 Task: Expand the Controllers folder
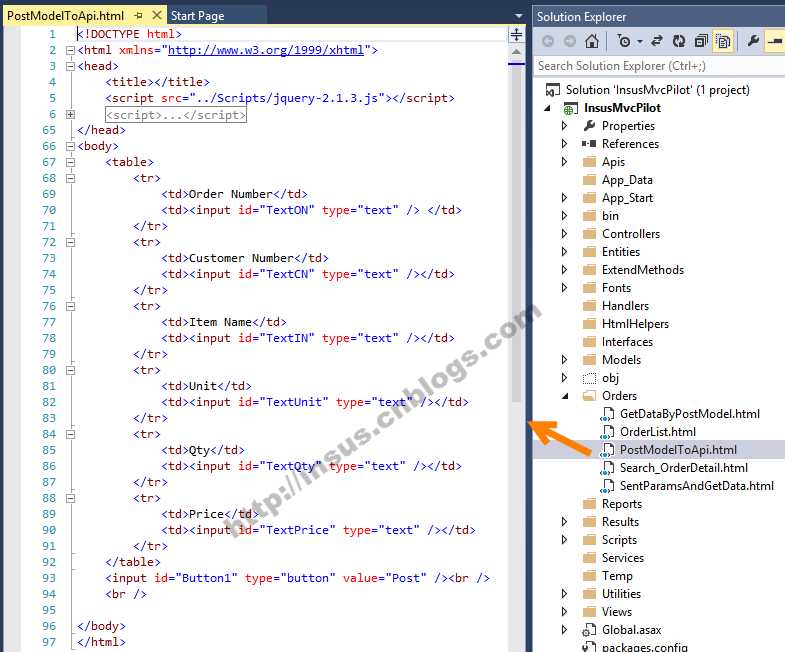(565, 234)
